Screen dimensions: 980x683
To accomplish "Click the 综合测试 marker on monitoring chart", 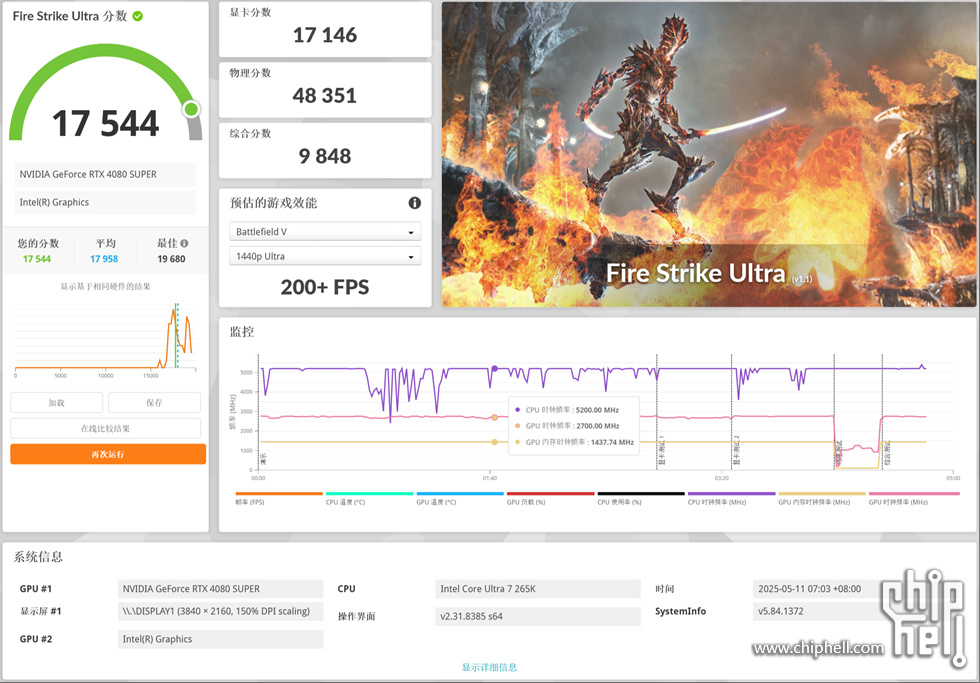I will (887, 454).
